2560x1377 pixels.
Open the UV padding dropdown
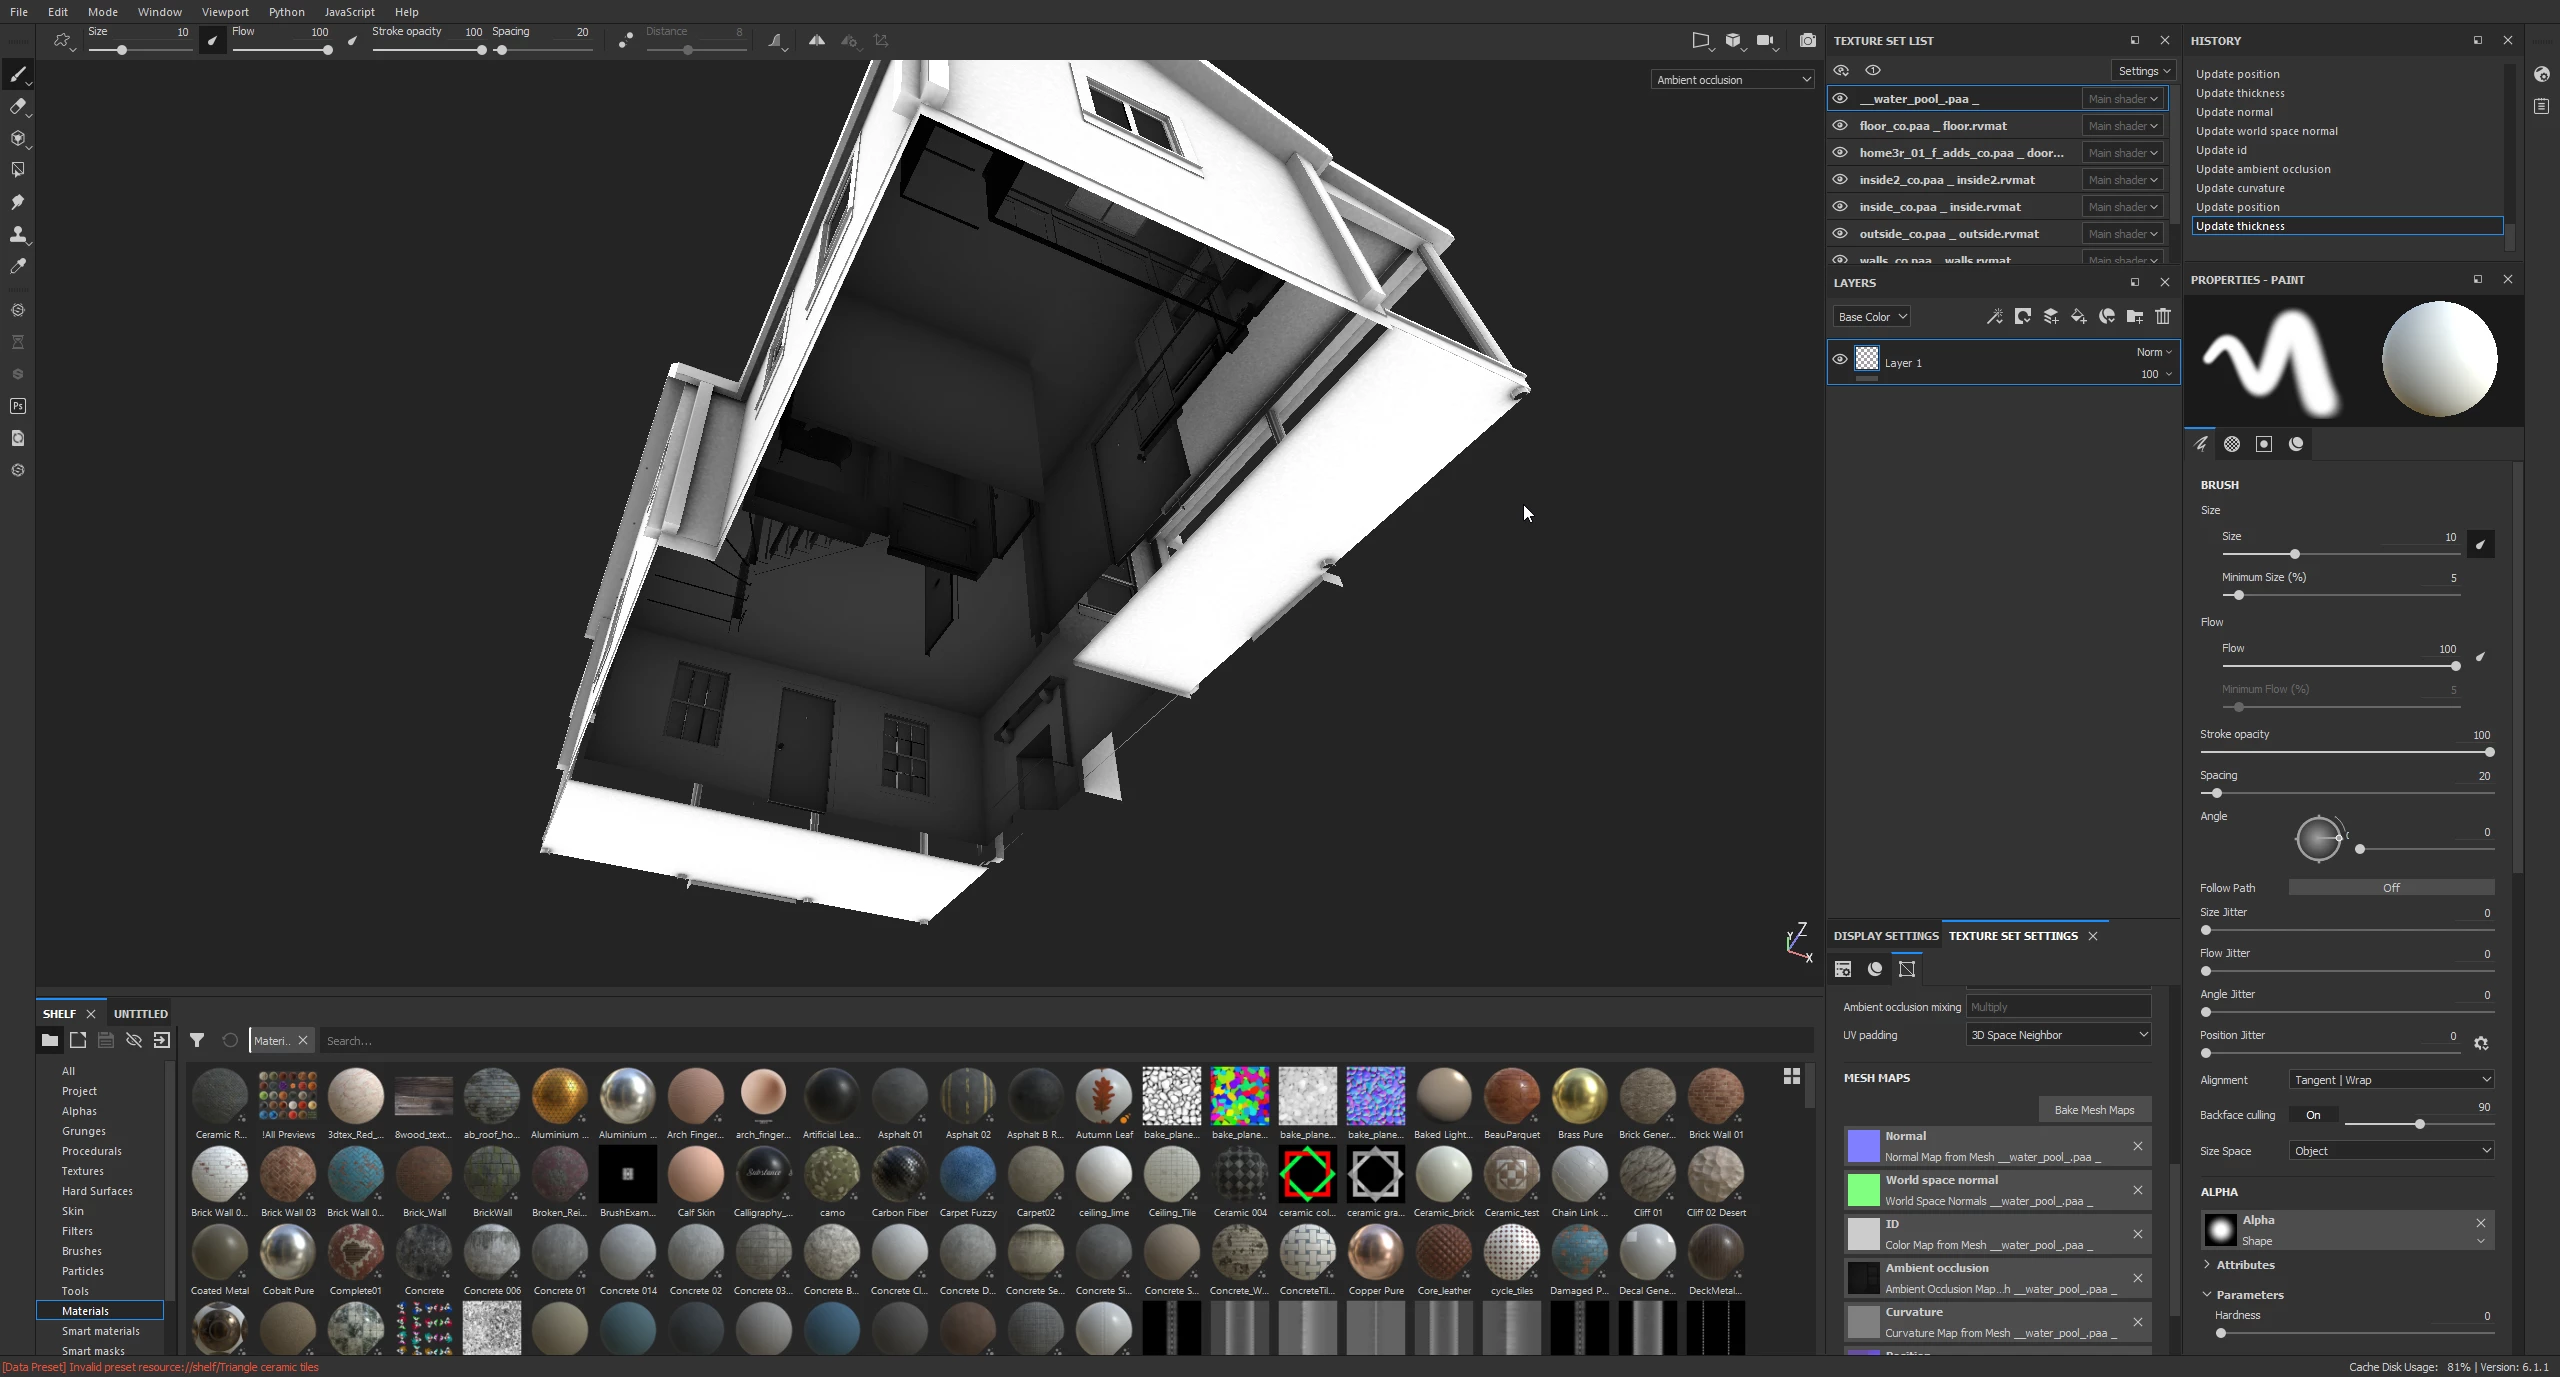pos(2058,1035)
